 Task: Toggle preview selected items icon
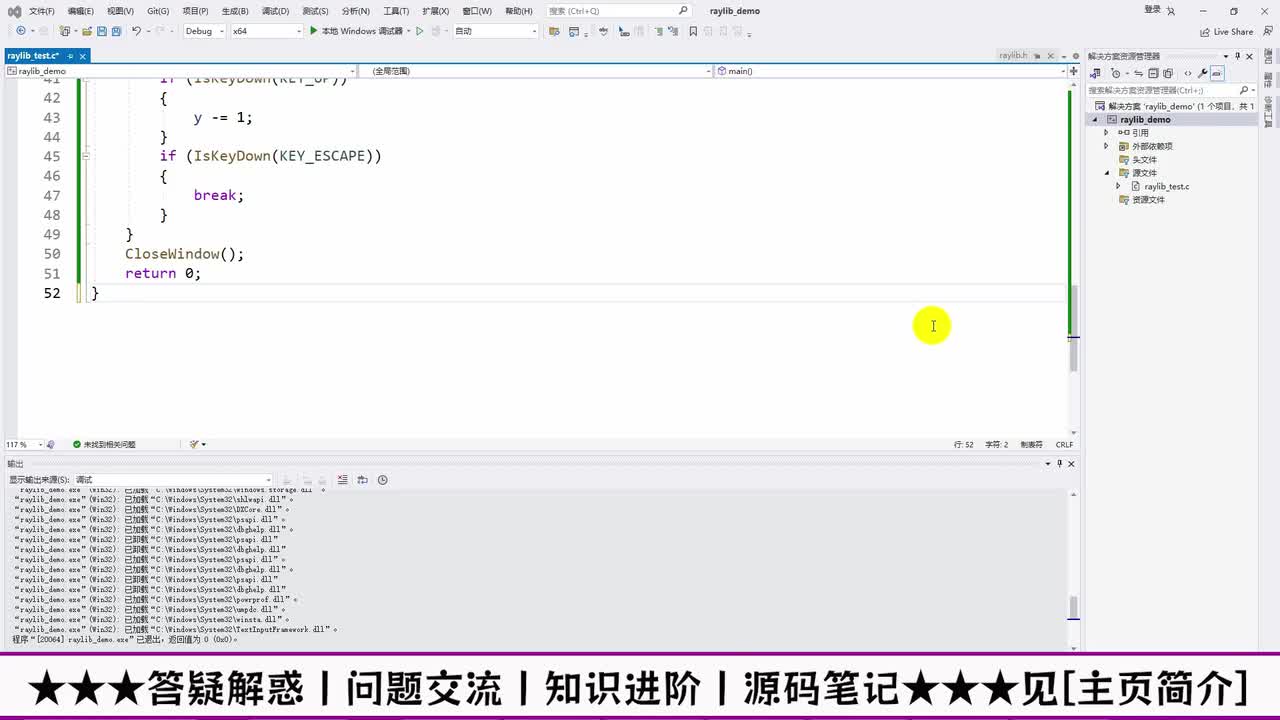coord(1217,73)
